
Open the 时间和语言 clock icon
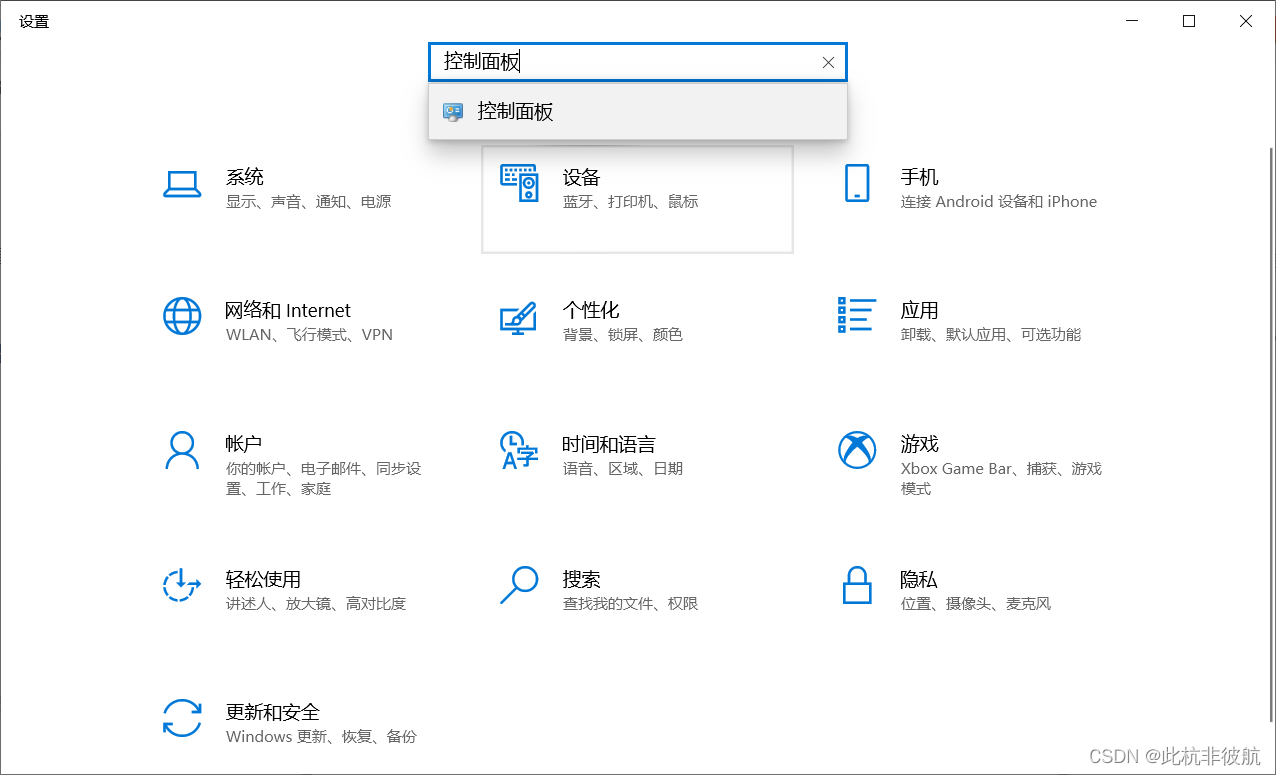click(519, 451)
